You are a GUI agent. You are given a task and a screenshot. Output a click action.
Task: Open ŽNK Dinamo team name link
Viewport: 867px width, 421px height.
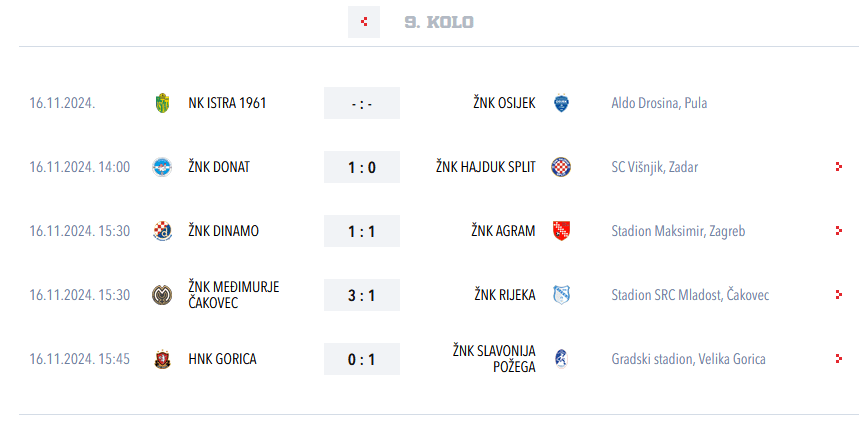tap(223, 231)
